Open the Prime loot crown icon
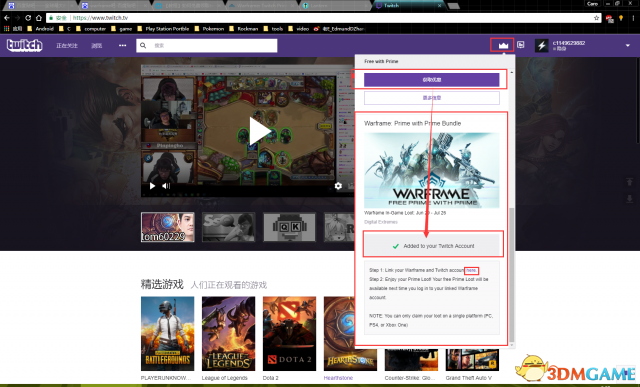Screen dimensions: 640x387 [503, 45]
